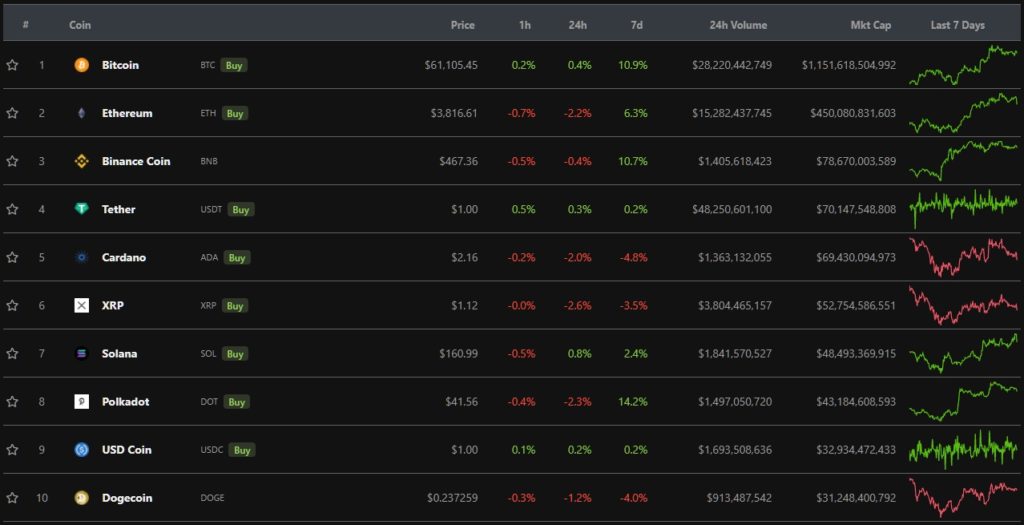Click the Binance Coin logo icon
The image size is (1024, 525).
coord(81,161)
